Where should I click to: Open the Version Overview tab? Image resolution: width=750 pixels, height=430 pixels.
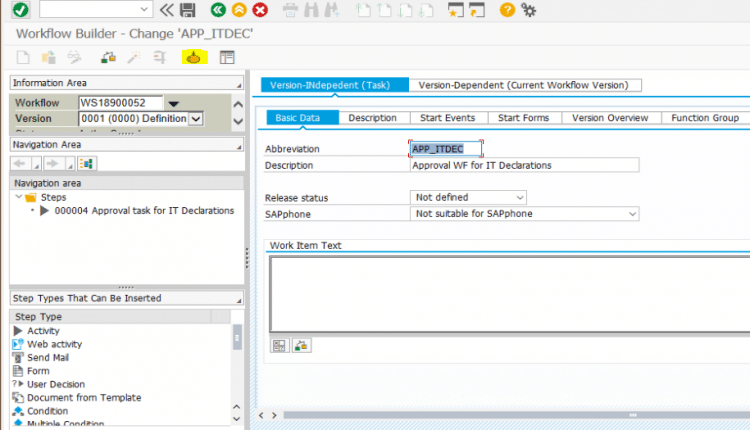coord(610,118)
